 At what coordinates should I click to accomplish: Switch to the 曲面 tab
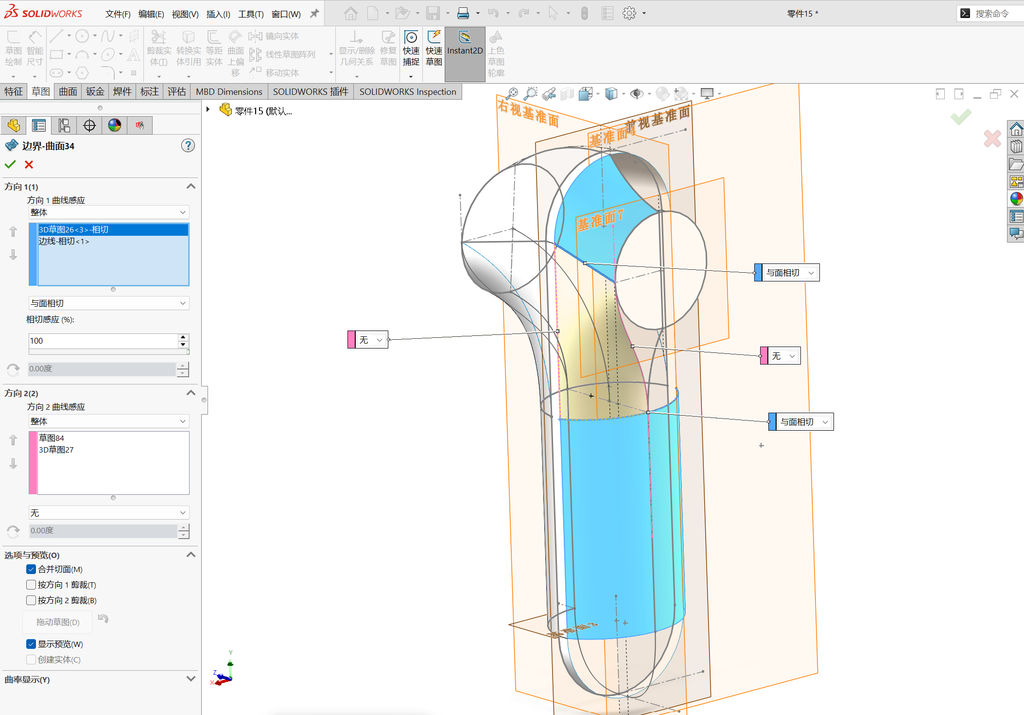click(68, 91)
